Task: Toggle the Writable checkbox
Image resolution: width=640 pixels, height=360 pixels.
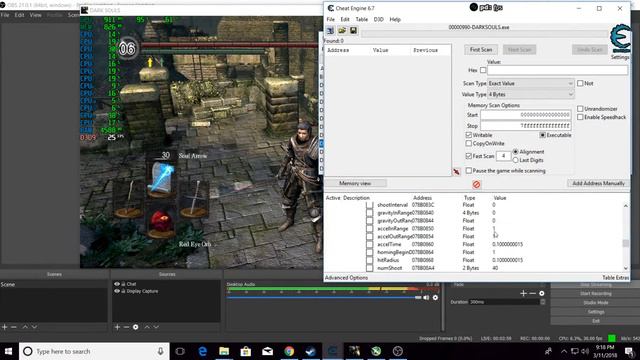Action: tap(469, 135)
